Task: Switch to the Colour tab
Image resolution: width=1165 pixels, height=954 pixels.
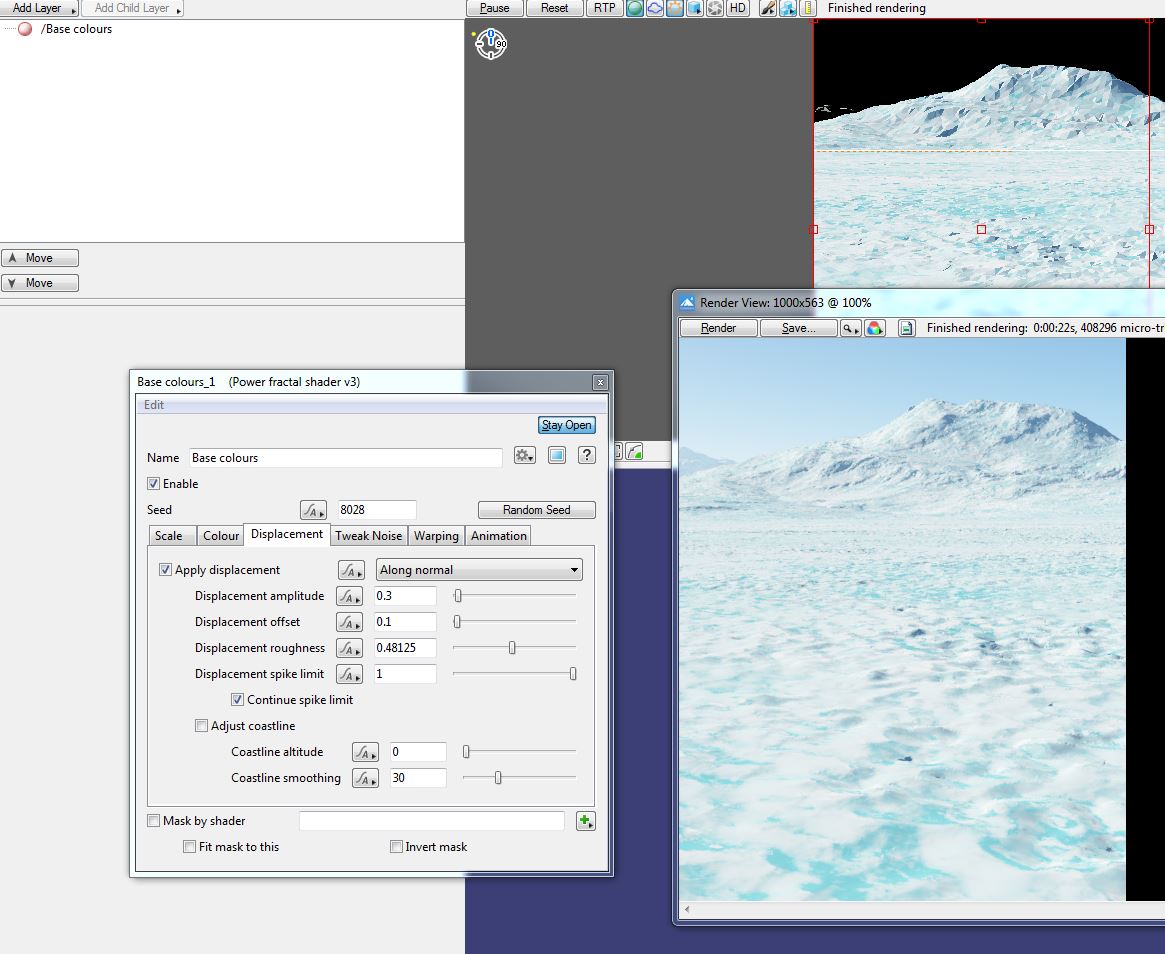Action: (x=221, y=536)
